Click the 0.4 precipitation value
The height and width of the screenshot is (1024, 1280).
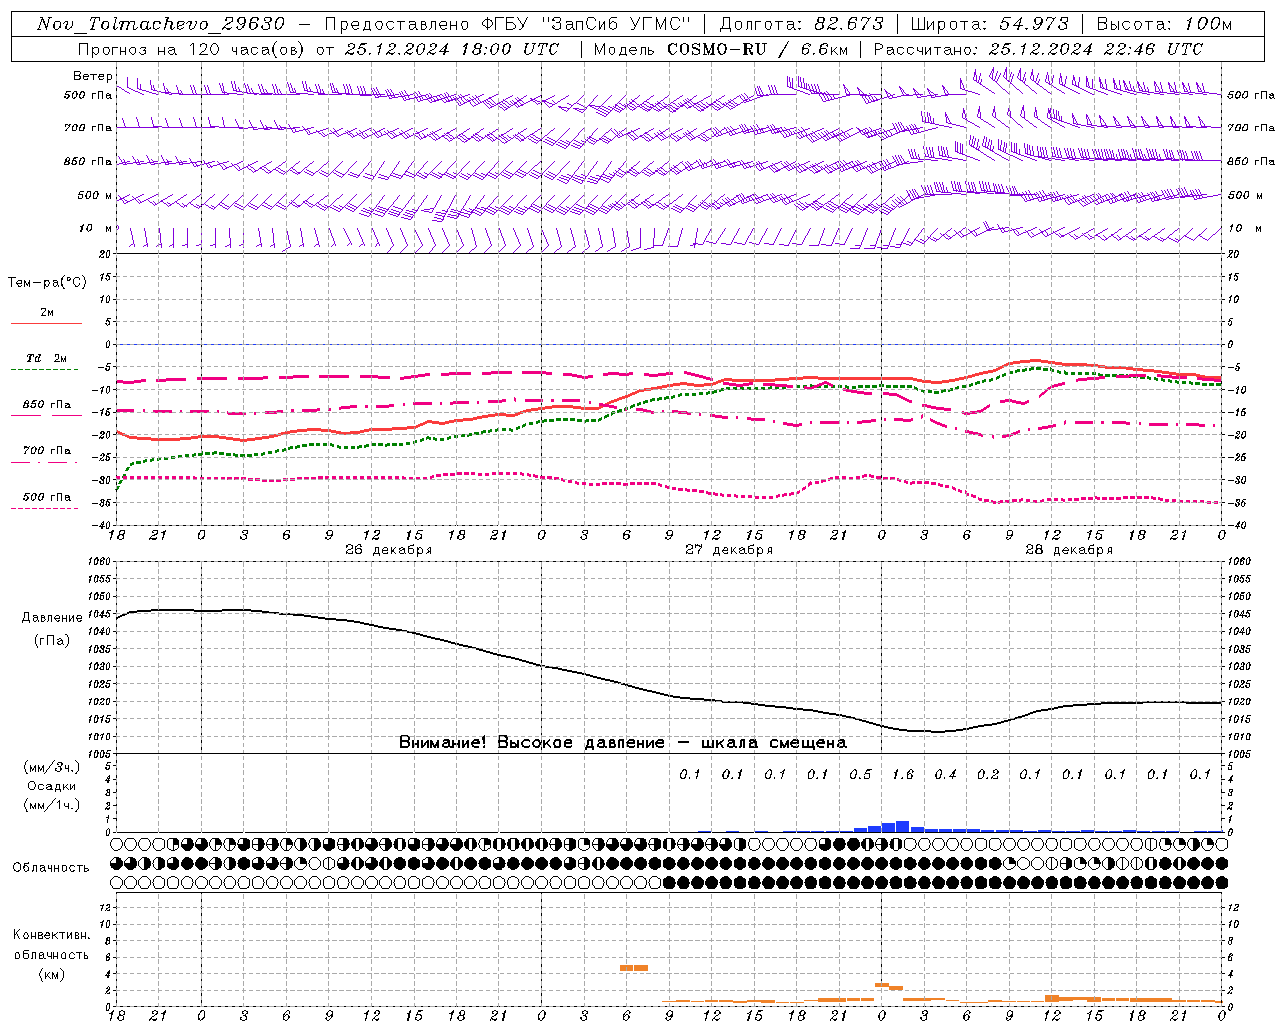945,774
